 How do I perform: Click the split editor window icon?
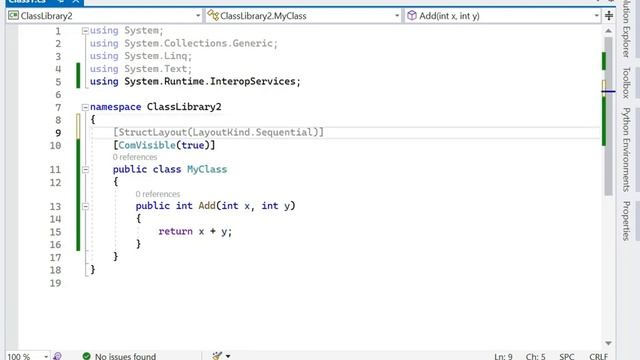click(609, 16)
